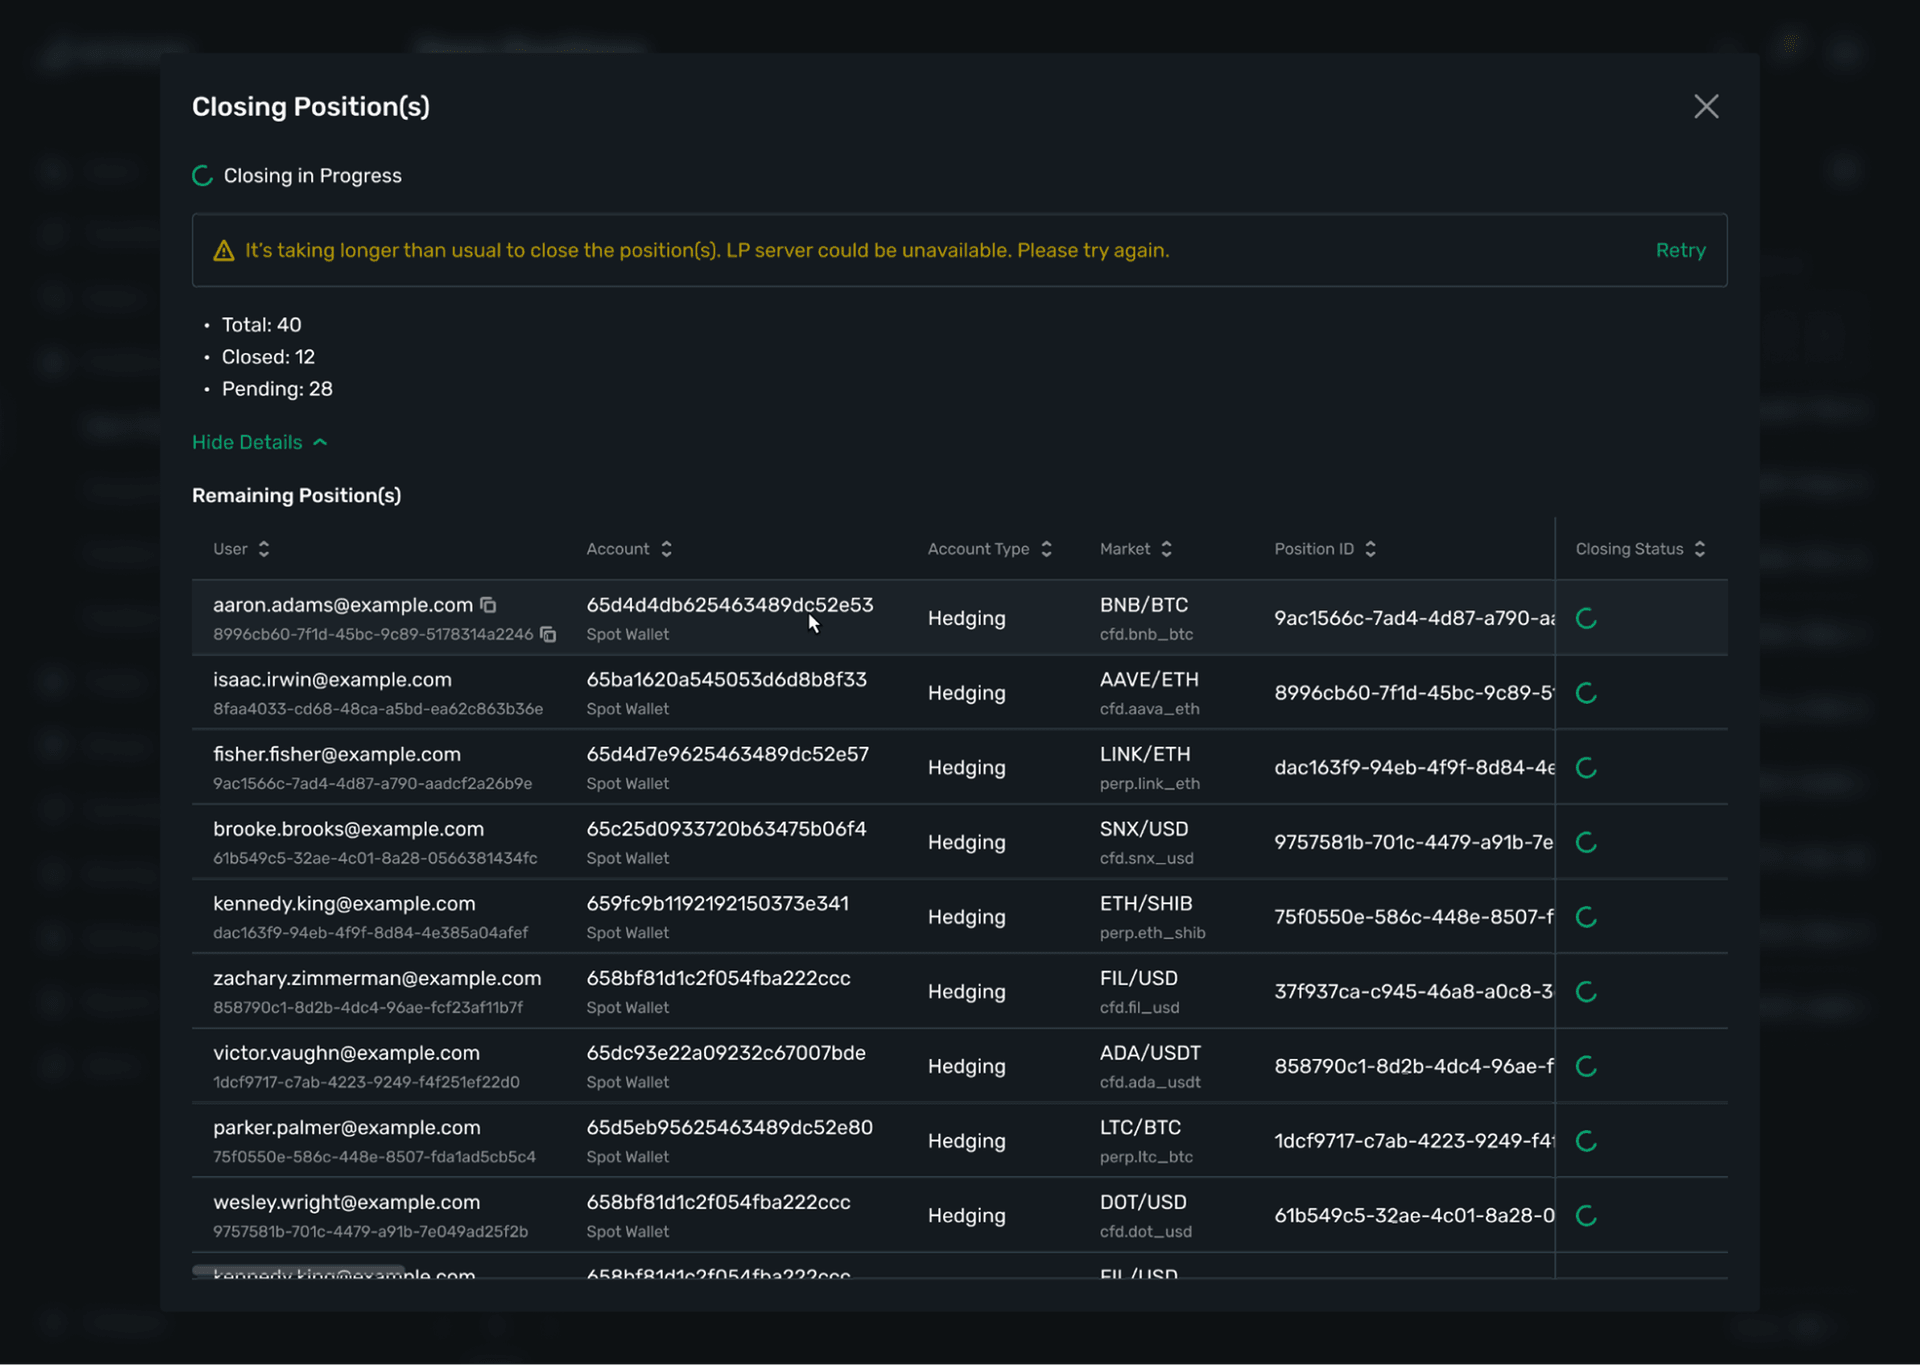This screenshot has height=1365, width=1920.
Task: Click account 65c25d0933720b63475b06f4
Action: [726, 829]
